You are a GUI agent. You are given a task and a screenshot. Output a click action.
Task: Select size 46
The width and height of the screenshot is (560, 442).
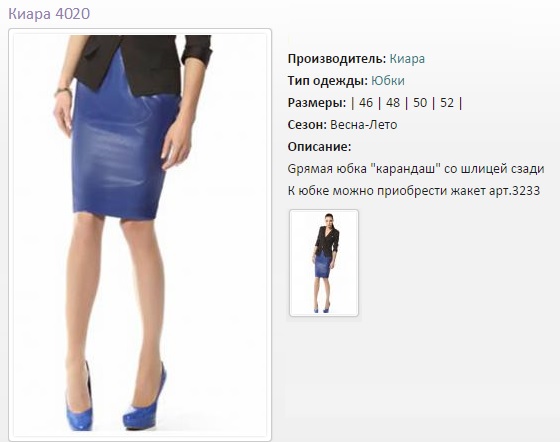pyautogui.click(x=366, y=103)
